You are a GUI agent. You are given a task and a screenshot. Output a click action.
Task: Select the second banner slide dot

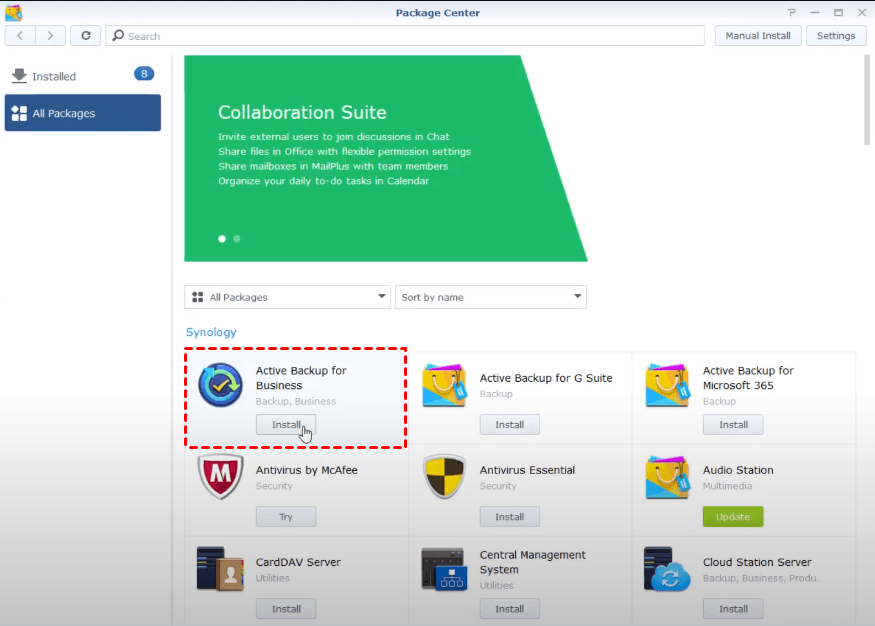tap(237, 239)
